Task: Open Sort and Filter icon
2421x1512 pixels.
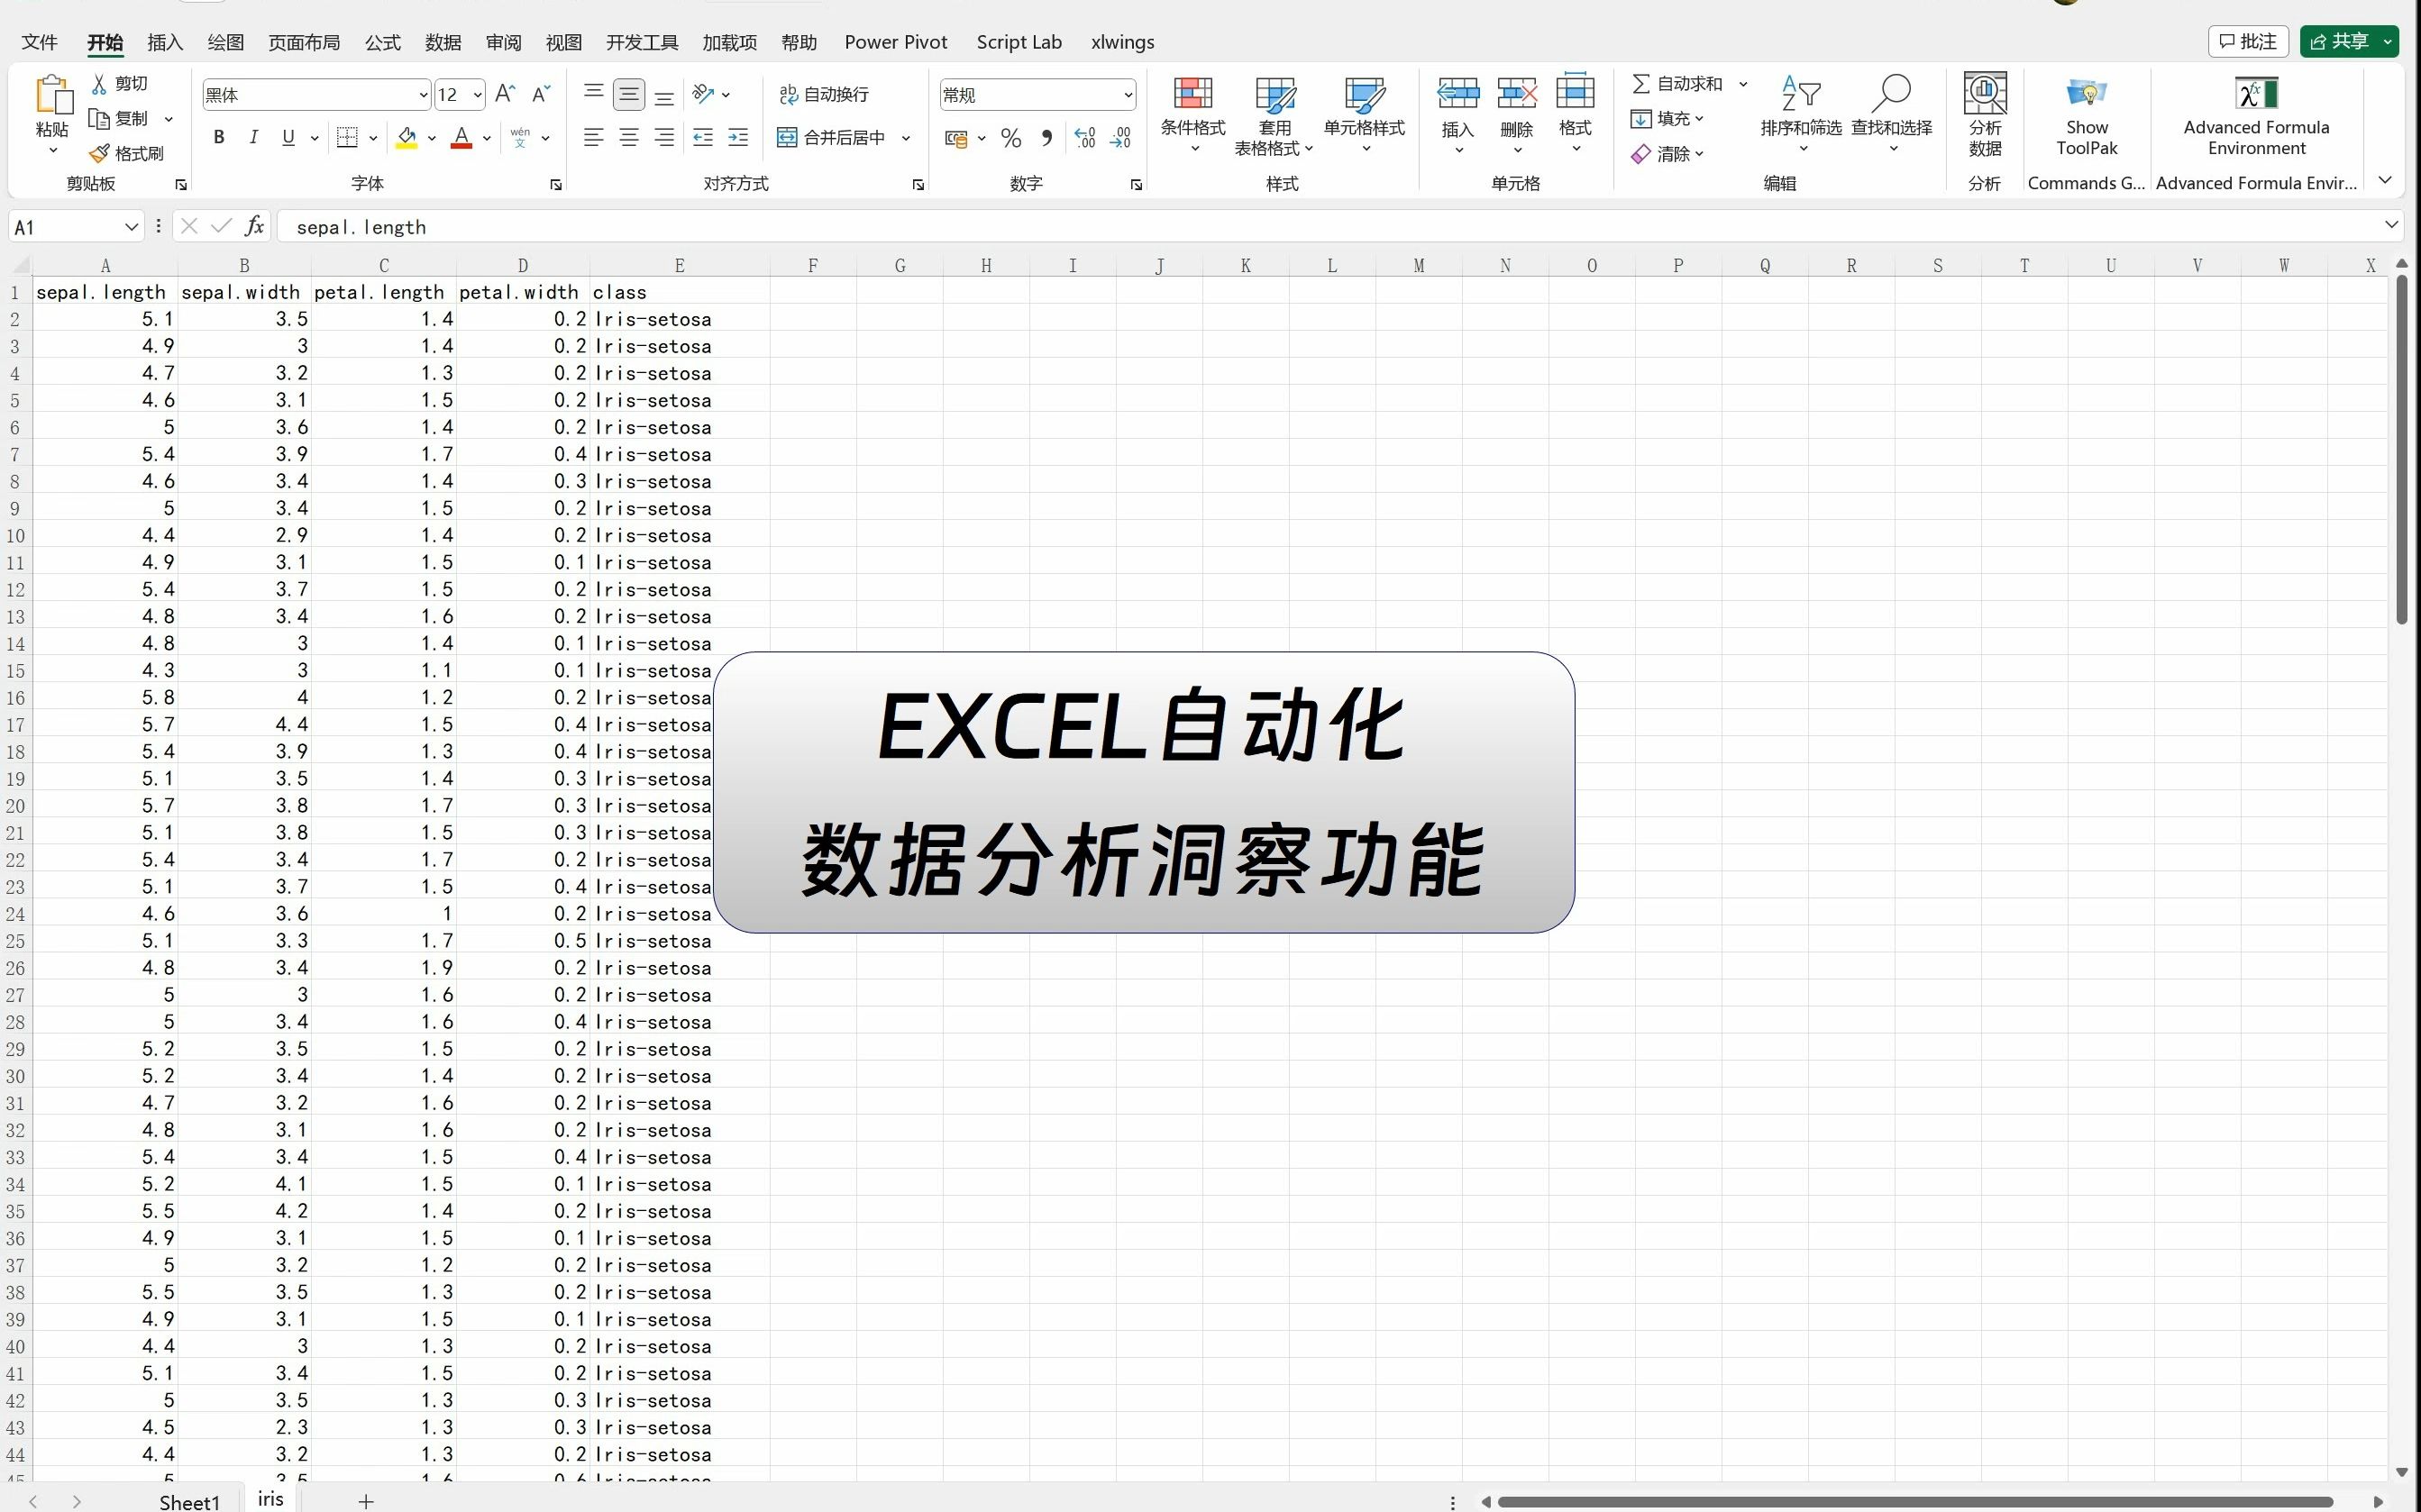Action: 1801,94
